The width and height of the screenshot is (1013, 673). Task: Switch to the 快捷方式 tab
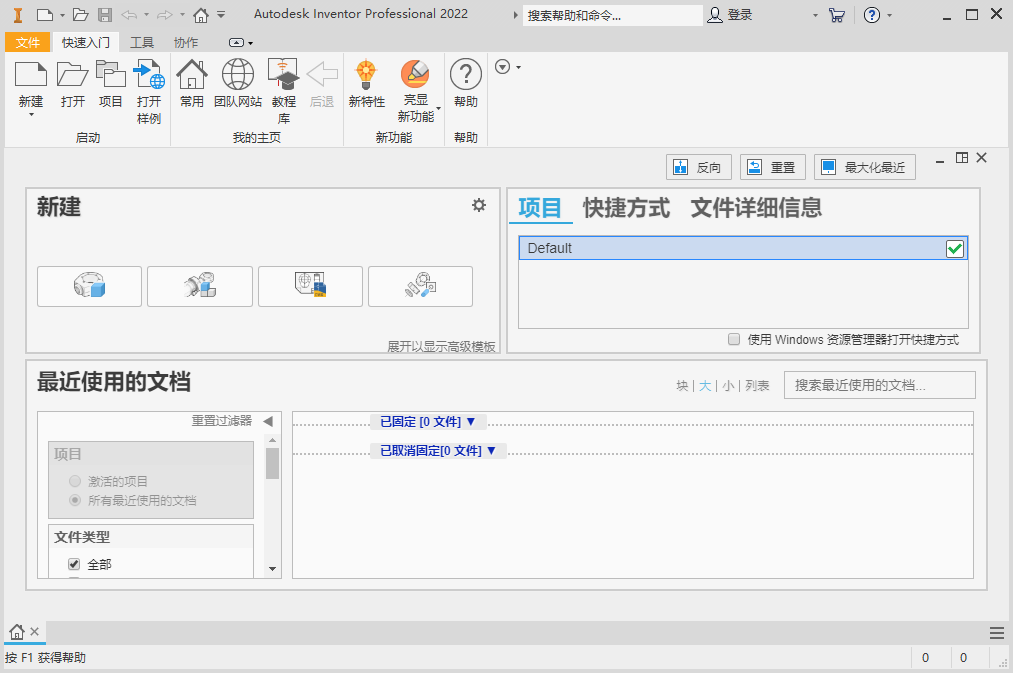(x=626, y=208)
